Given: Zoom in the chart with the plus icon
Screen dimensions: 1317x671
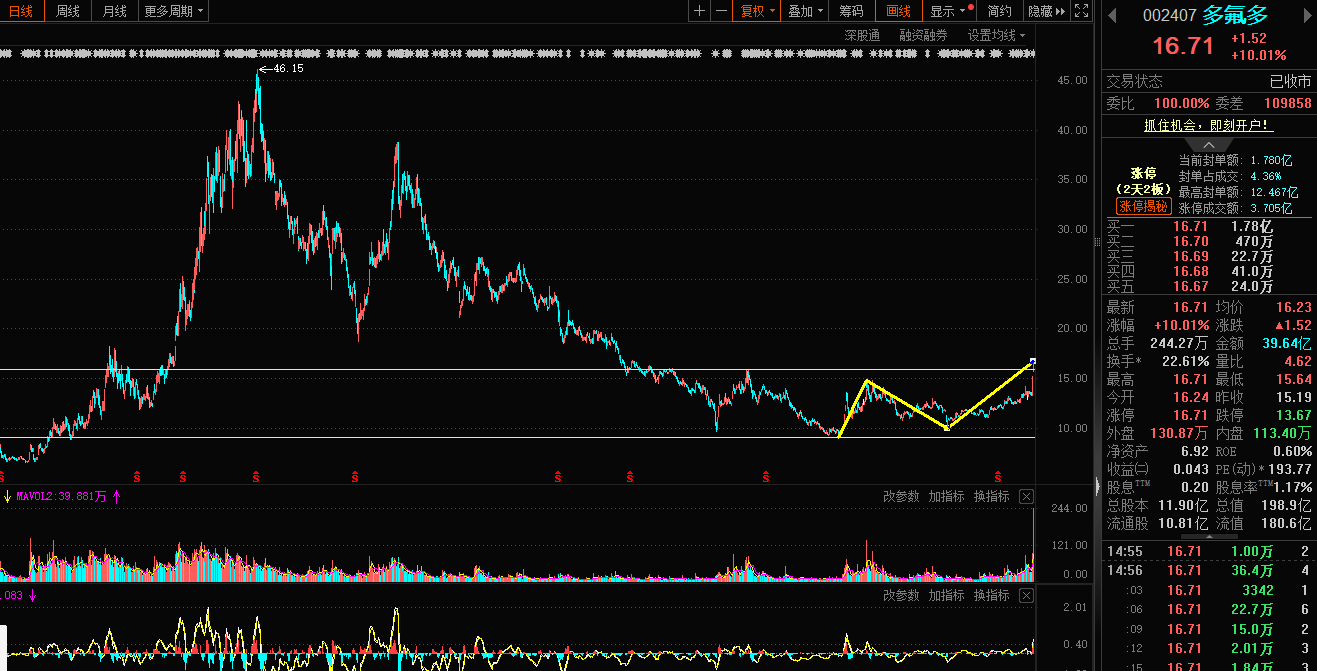Looking at the screenshot, I should pyautogui.click(x=699, y=11).
